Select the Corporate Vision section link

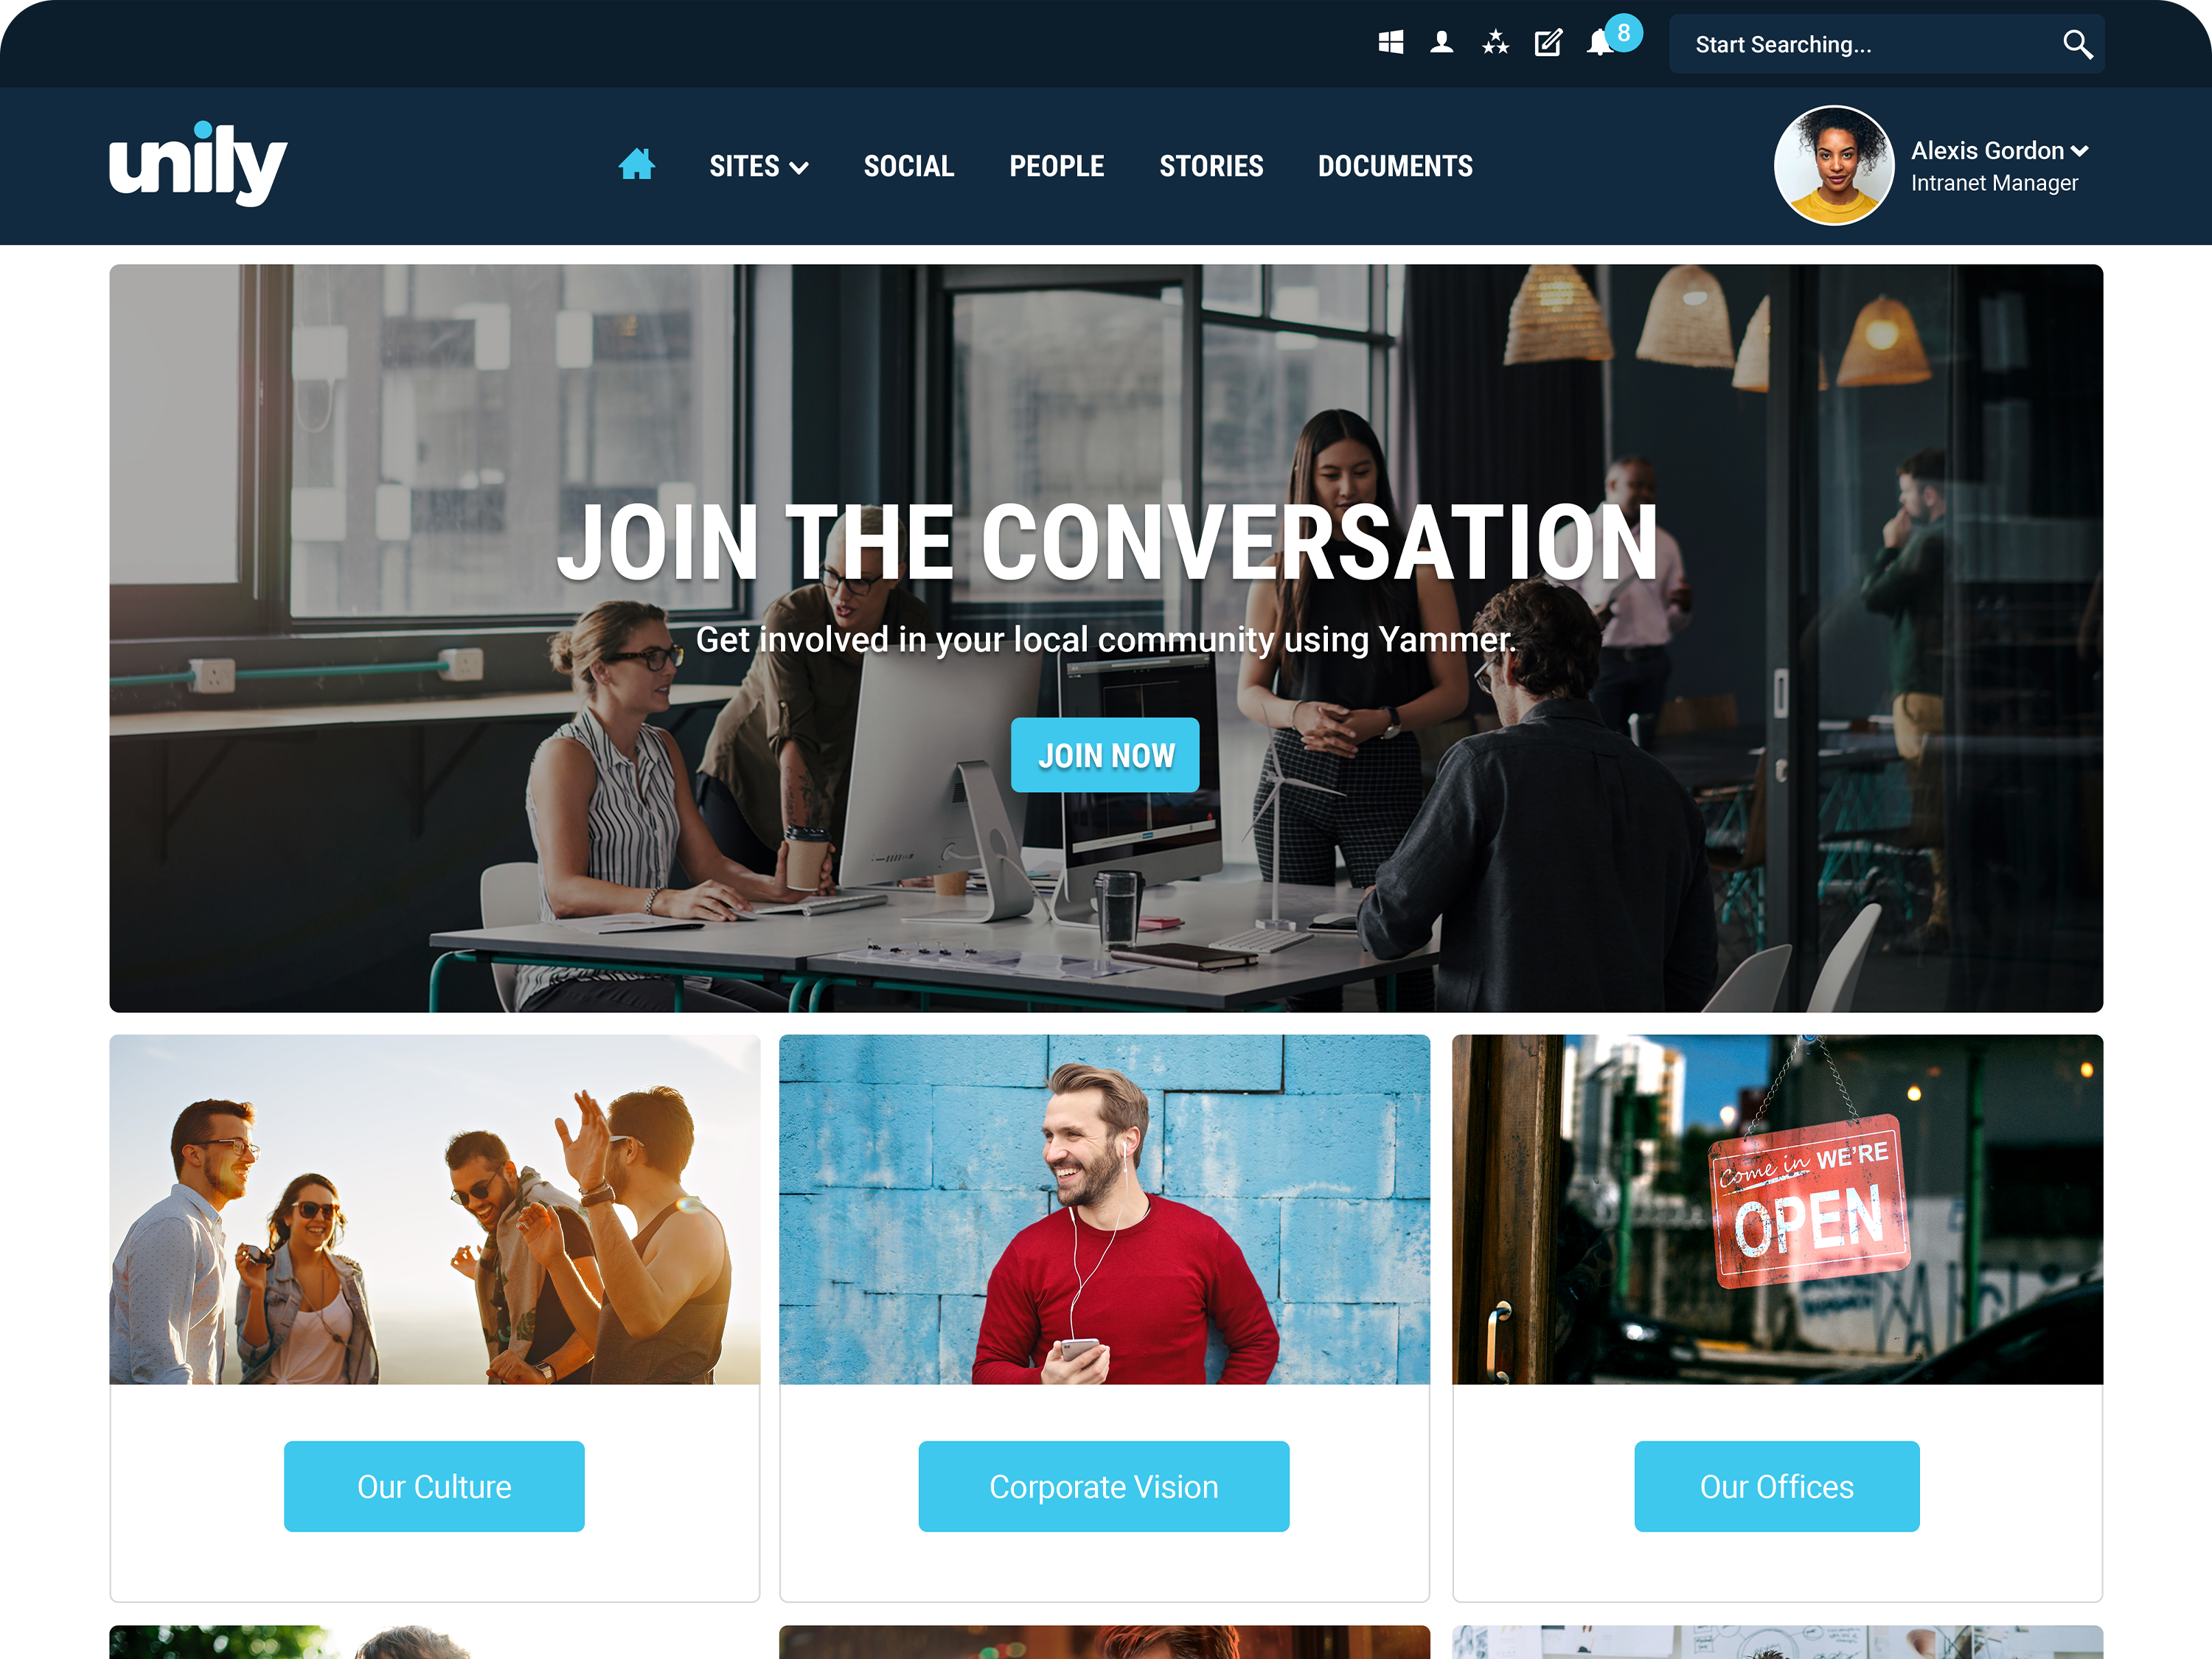pos(1105,1486)
